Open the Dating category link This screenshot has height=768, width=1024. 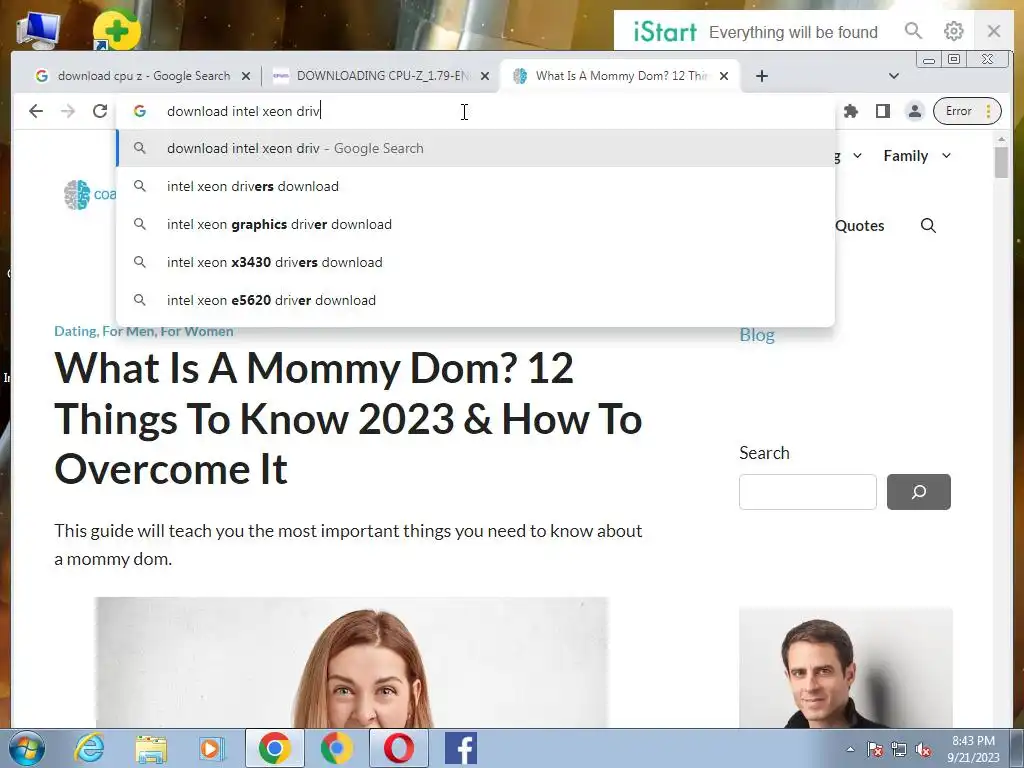point(75,331)
